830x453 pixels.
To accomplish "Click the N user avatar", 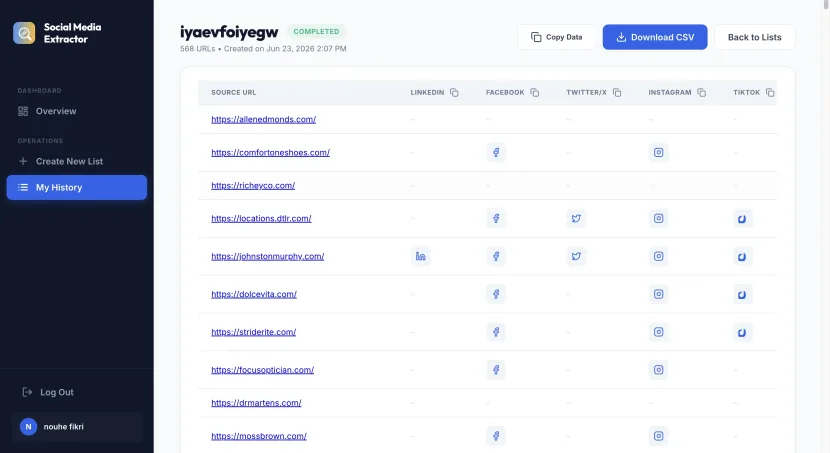I will (29, 427).
